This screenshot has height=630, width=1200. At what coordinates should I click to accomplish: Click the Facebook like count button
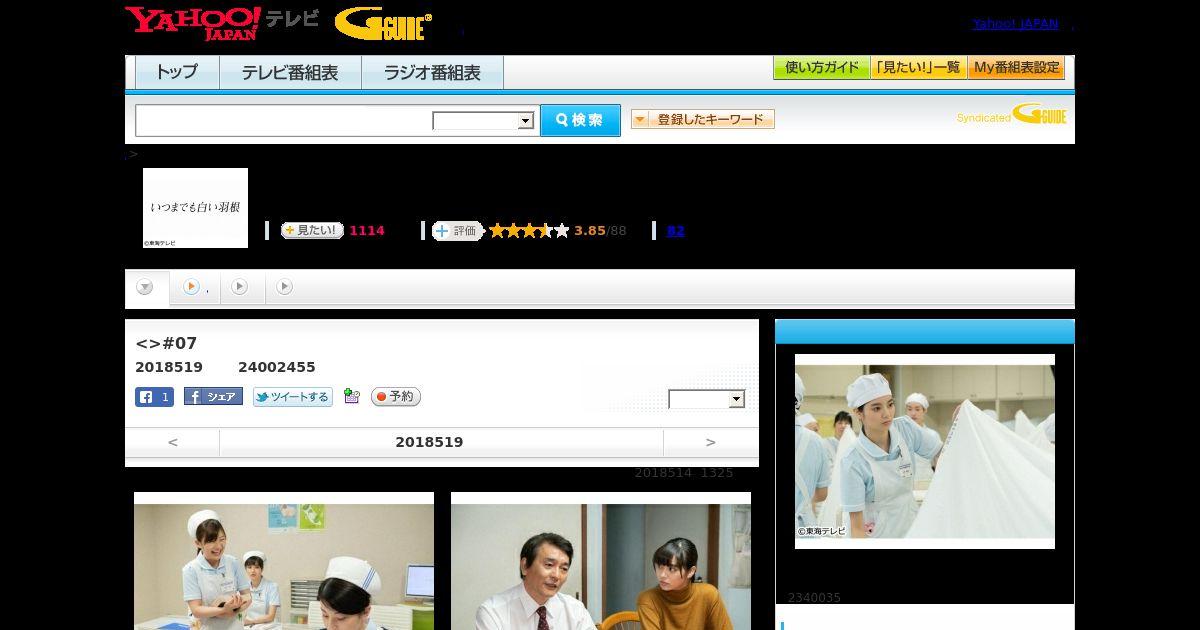pos(154,397)
